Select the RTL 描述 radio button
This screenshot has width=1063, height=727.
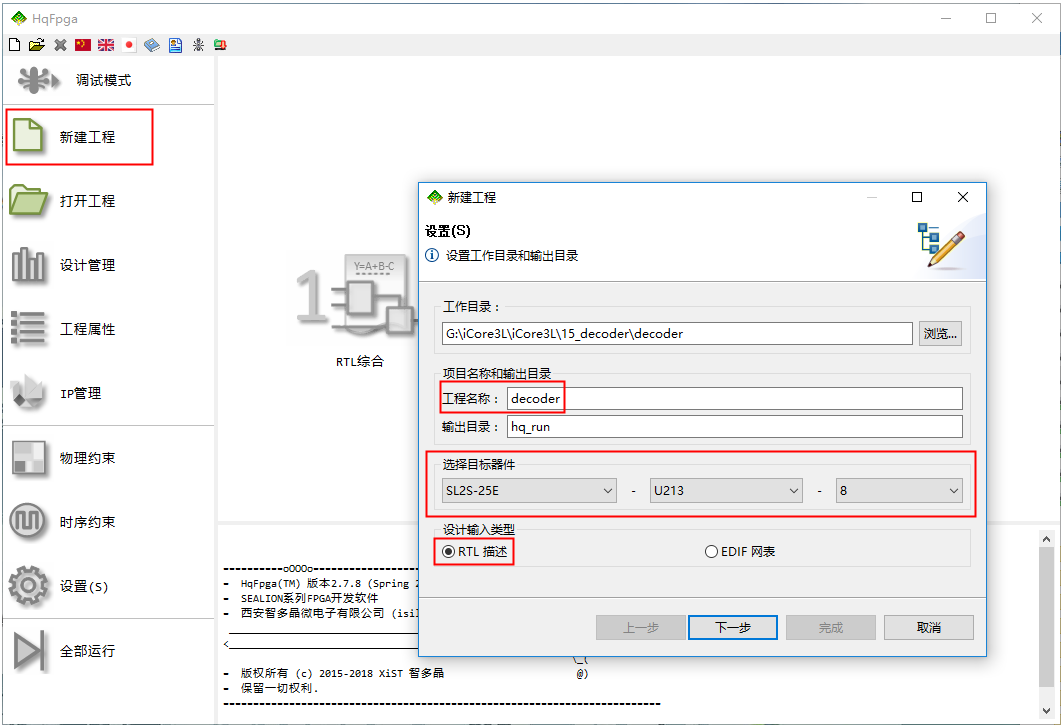(449, 551)
